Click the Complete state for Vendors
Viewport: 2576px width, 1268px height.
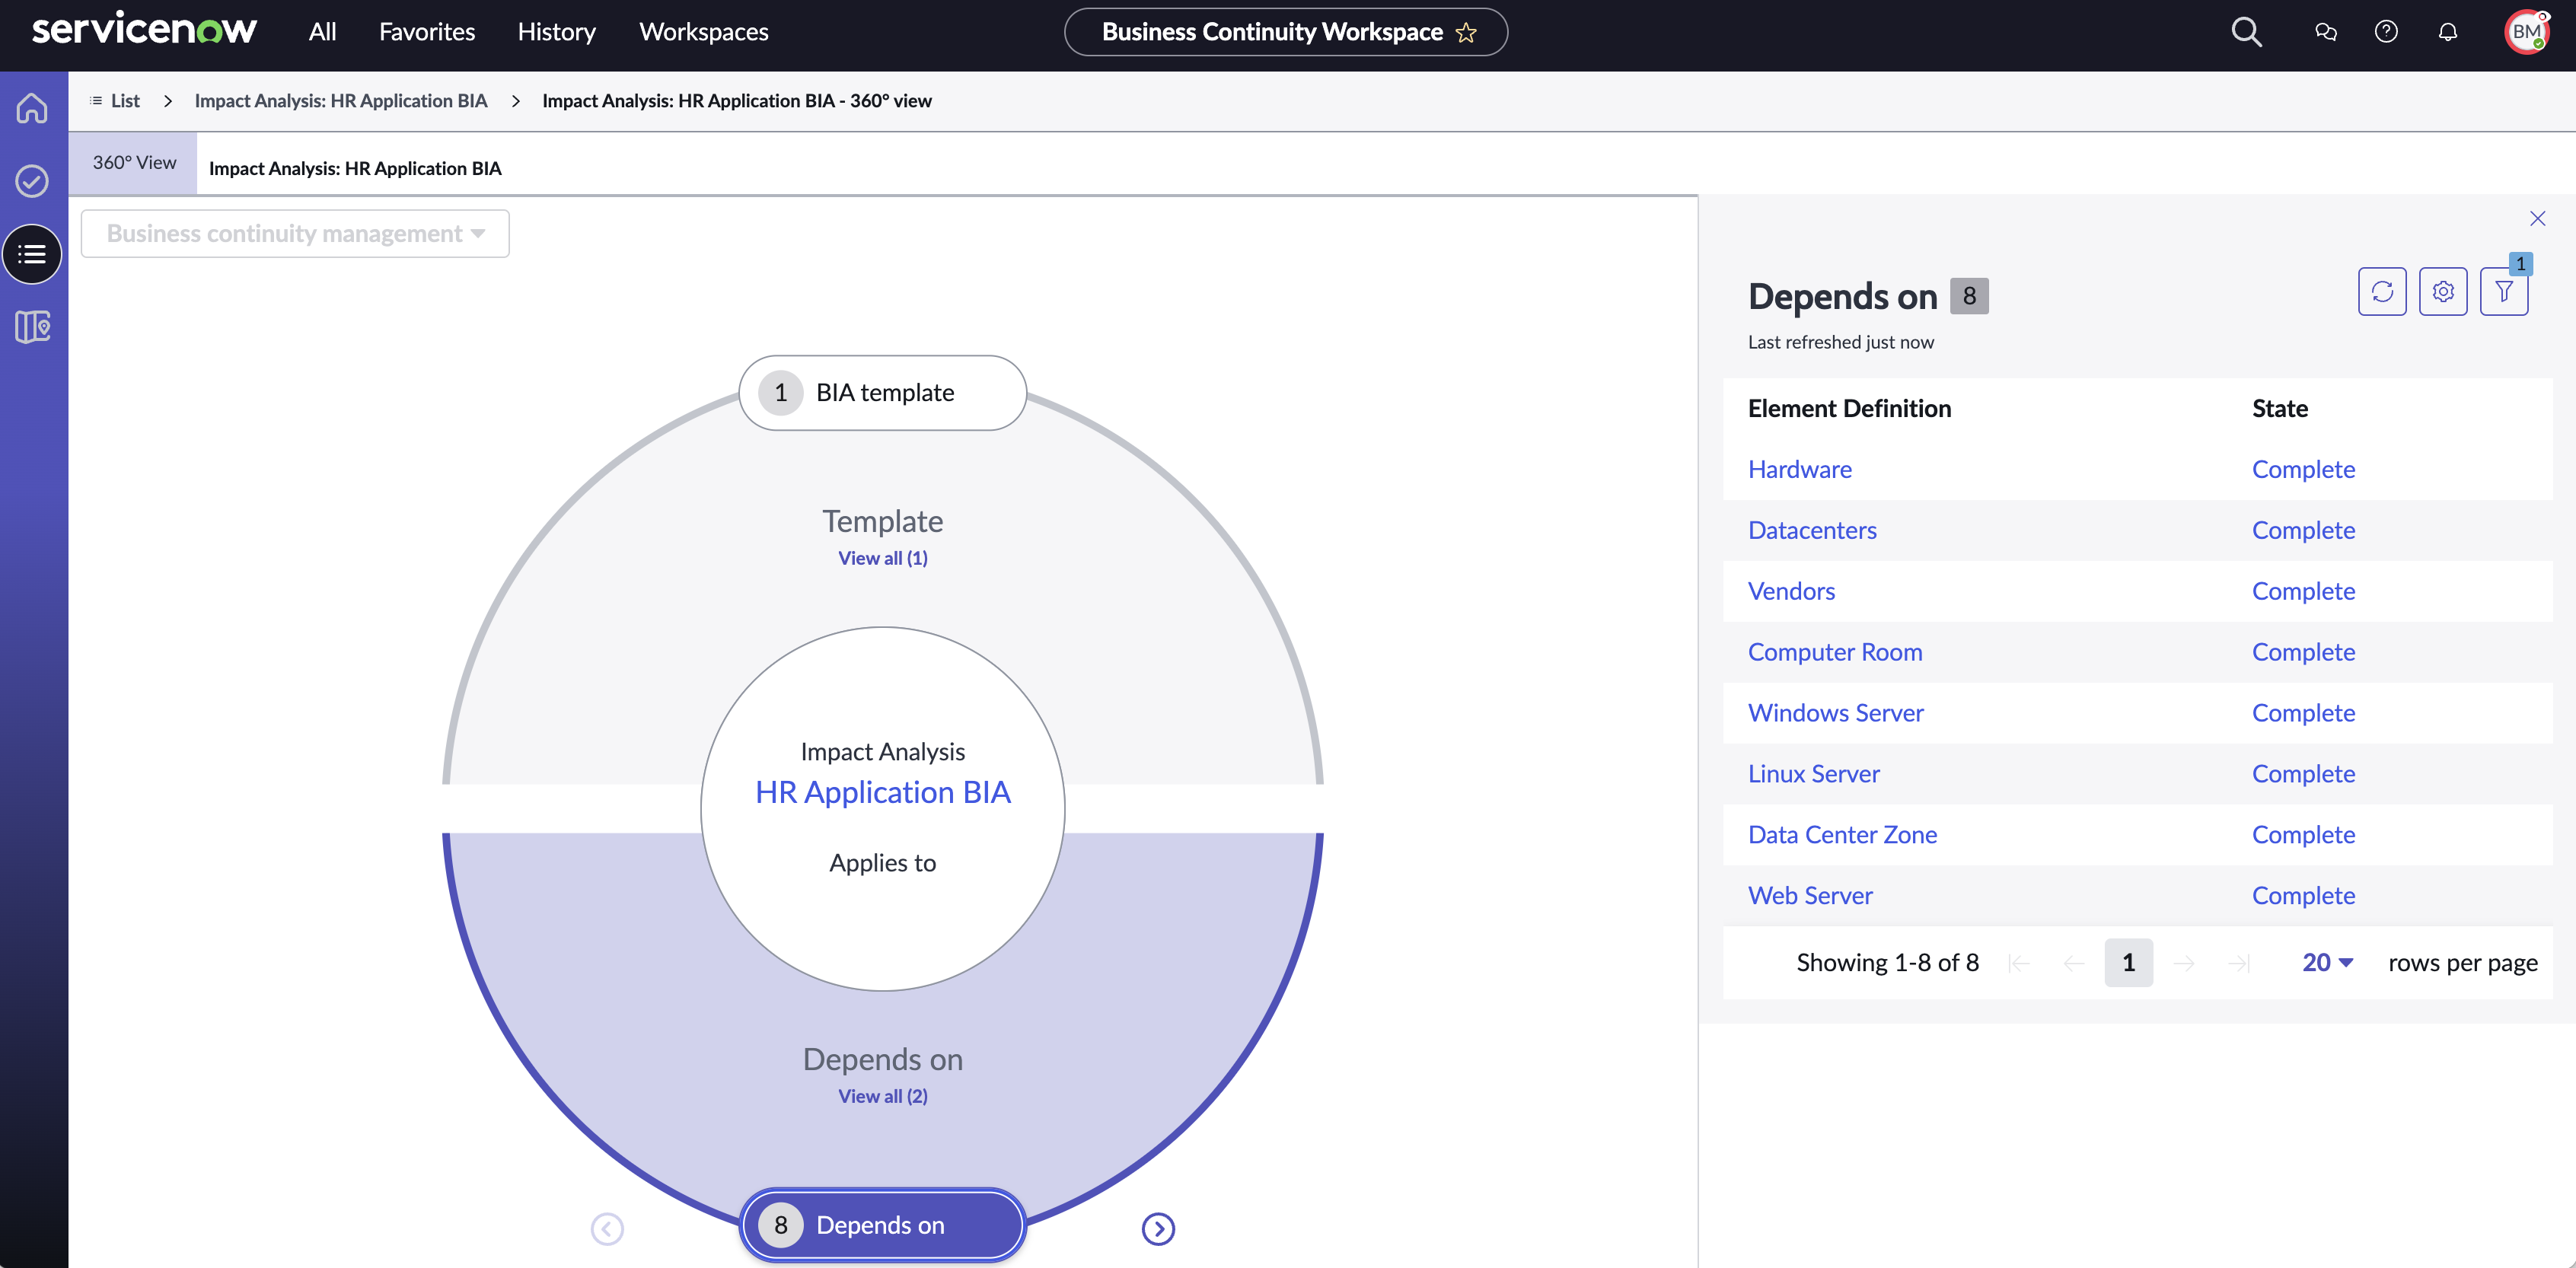2303,591
